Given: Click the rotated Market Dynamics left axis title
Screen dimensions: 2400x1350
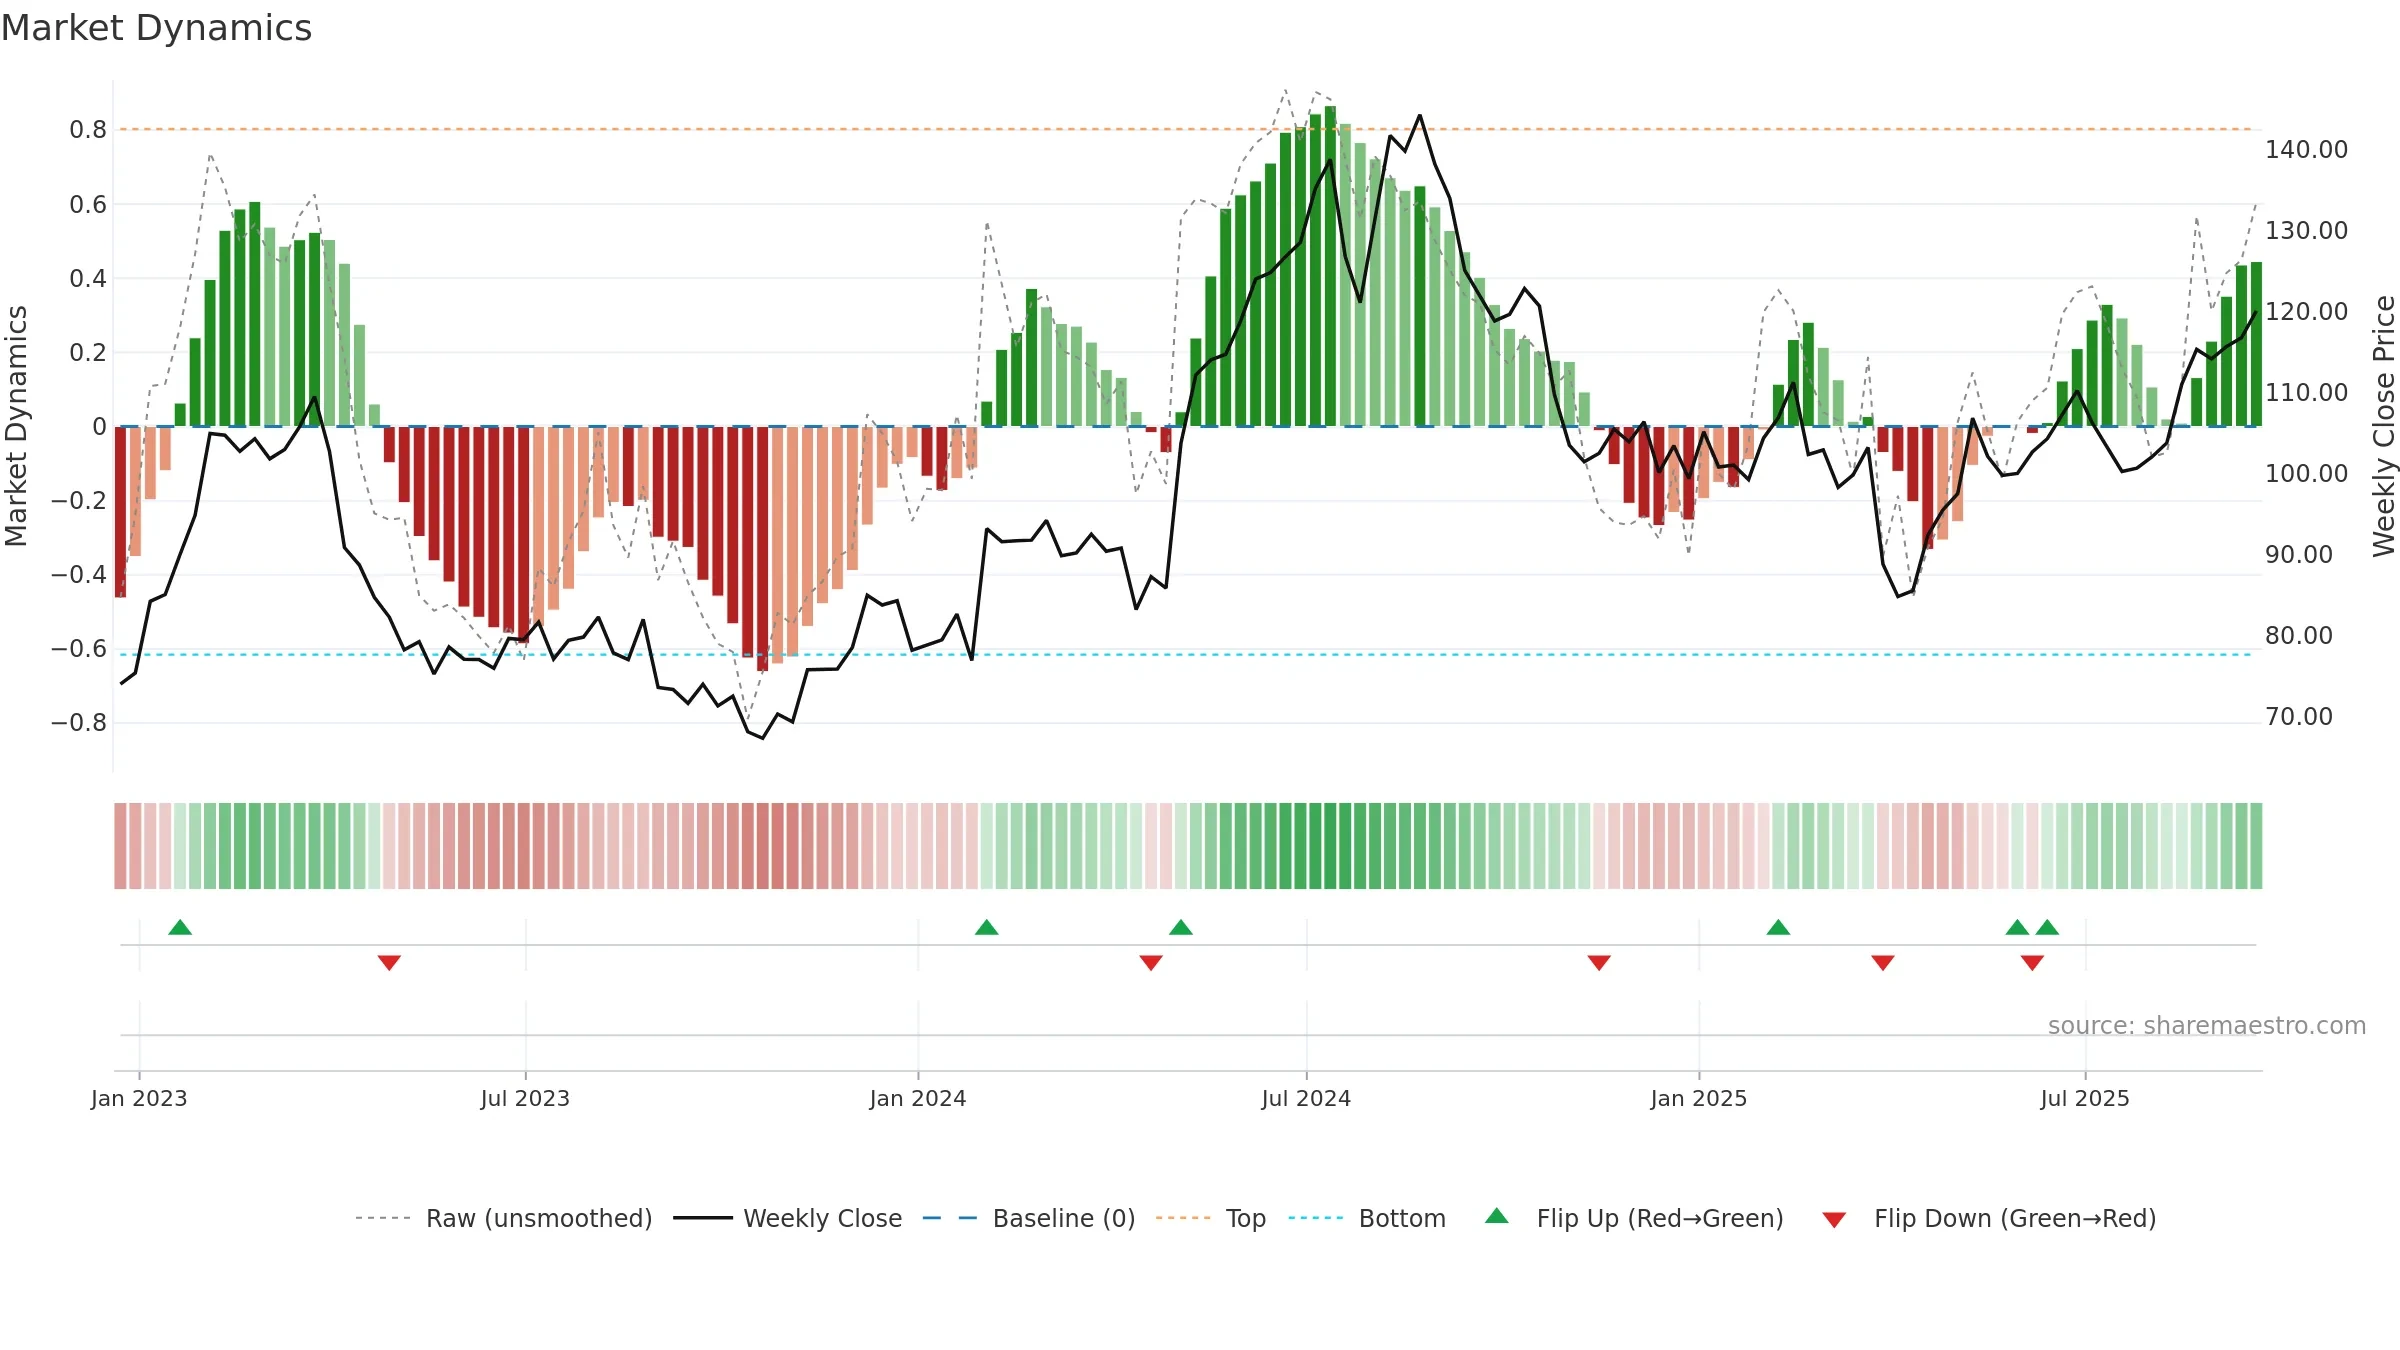Looking at the screenshot, I should (x=16, y=426).
